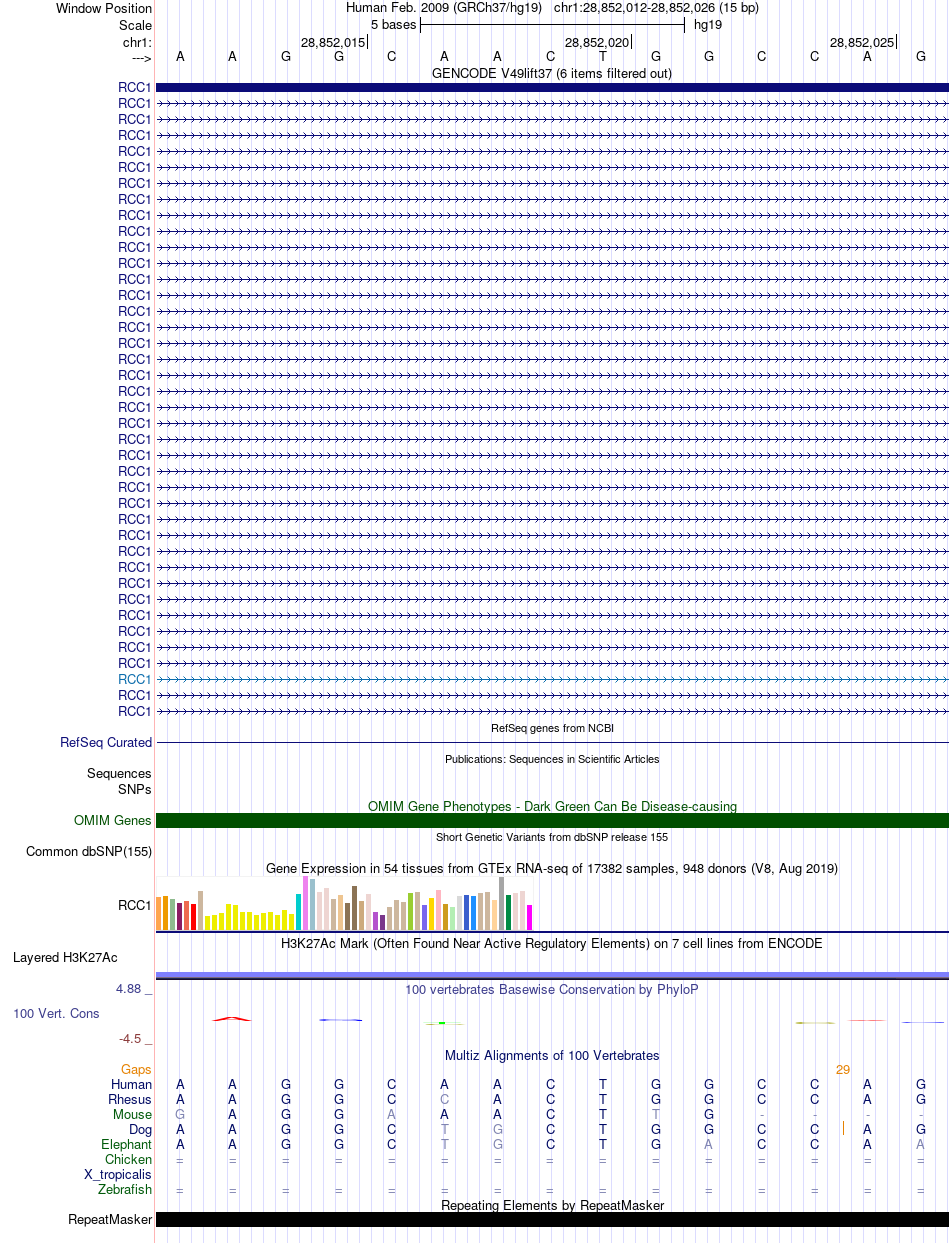950x1243 pixels.
Task: Click the green PhyloP conservation mark
Action: [442, 1022]
